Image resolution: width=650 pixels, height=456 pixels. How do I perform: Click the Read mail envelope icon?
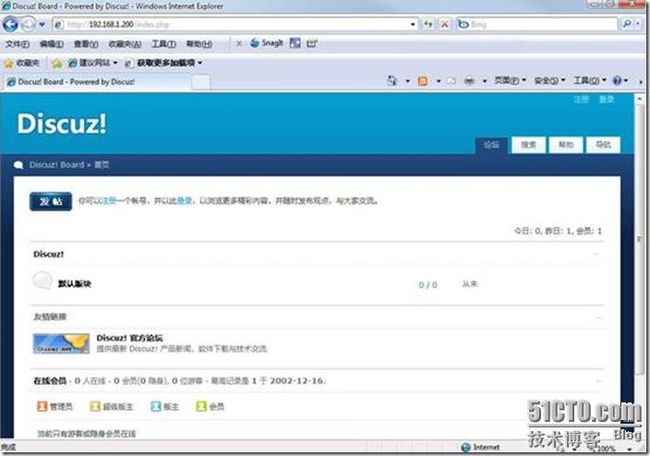pyautogui.click(x=451, y=81)
